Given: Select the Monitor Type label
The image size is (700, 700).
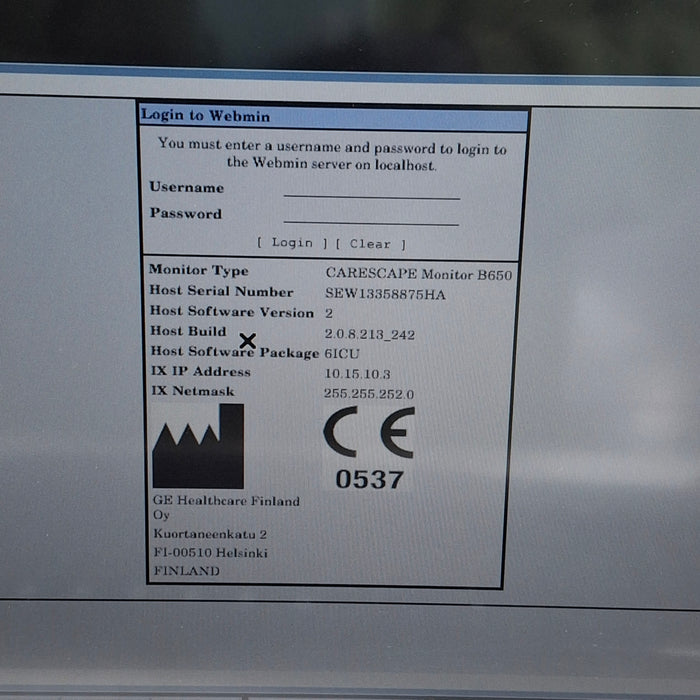Looking at the screenshot, I should [199, 270].
